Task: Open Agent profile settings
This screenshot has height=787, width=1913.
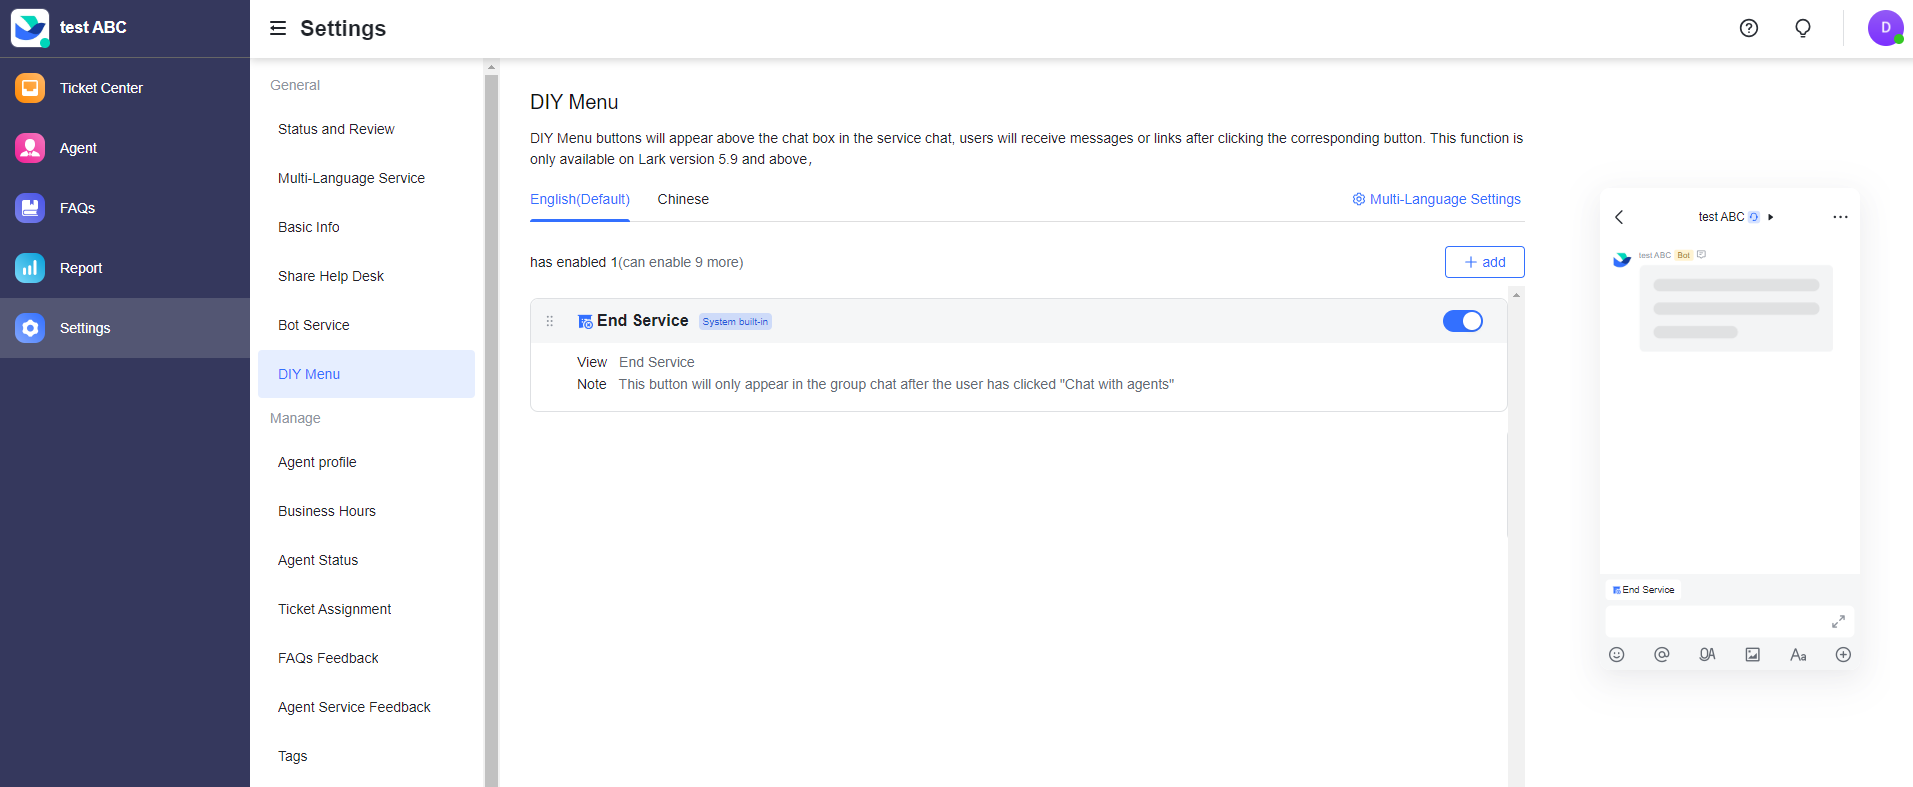Action: 366,462
